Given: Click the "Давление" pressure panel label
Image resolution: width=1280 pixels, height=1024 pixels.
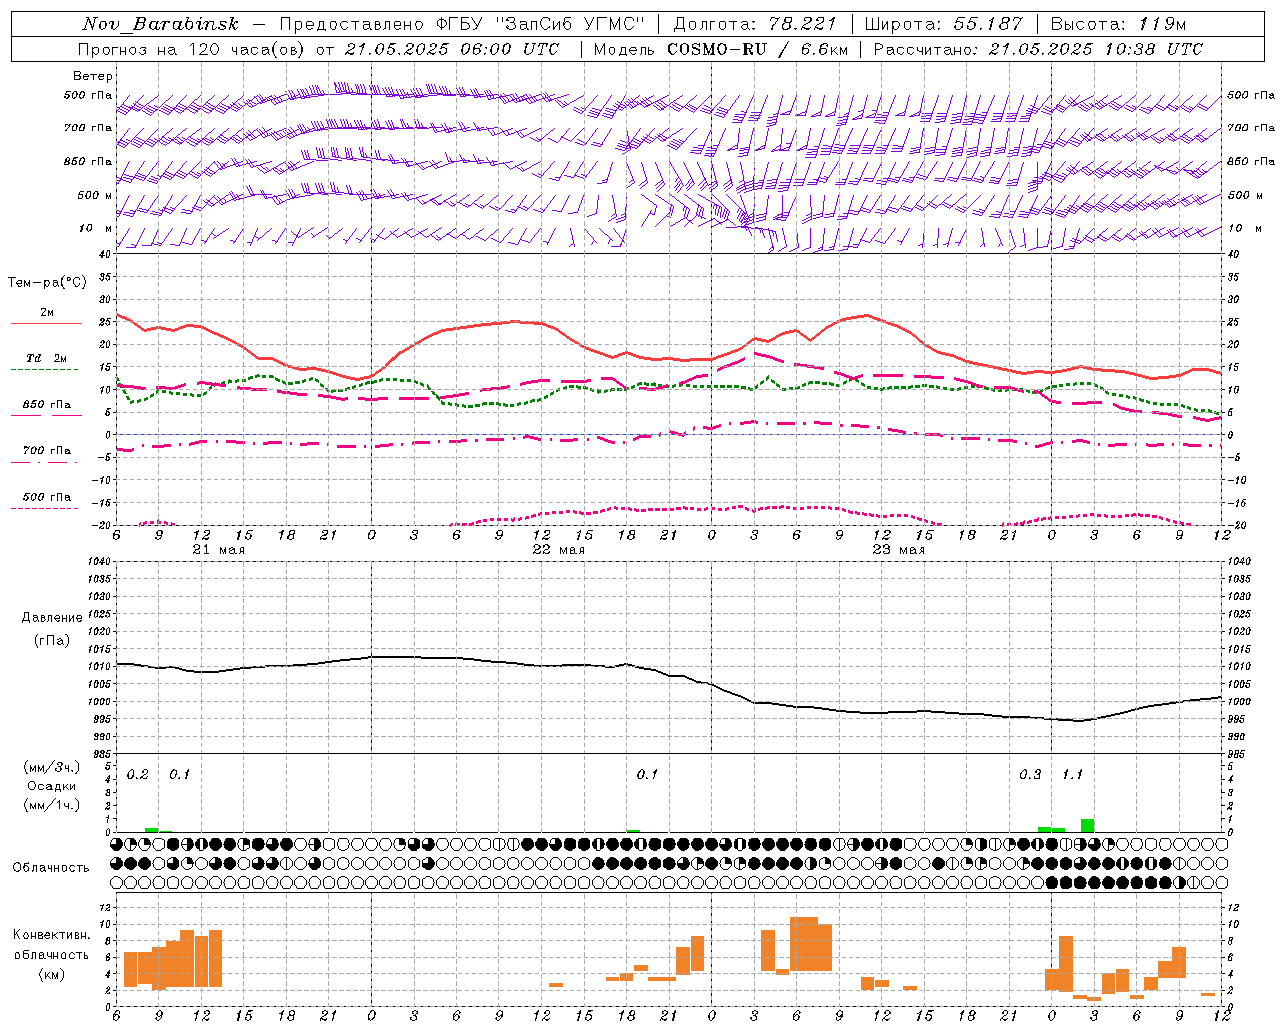Looking at the screenshot, I should 52,618.
